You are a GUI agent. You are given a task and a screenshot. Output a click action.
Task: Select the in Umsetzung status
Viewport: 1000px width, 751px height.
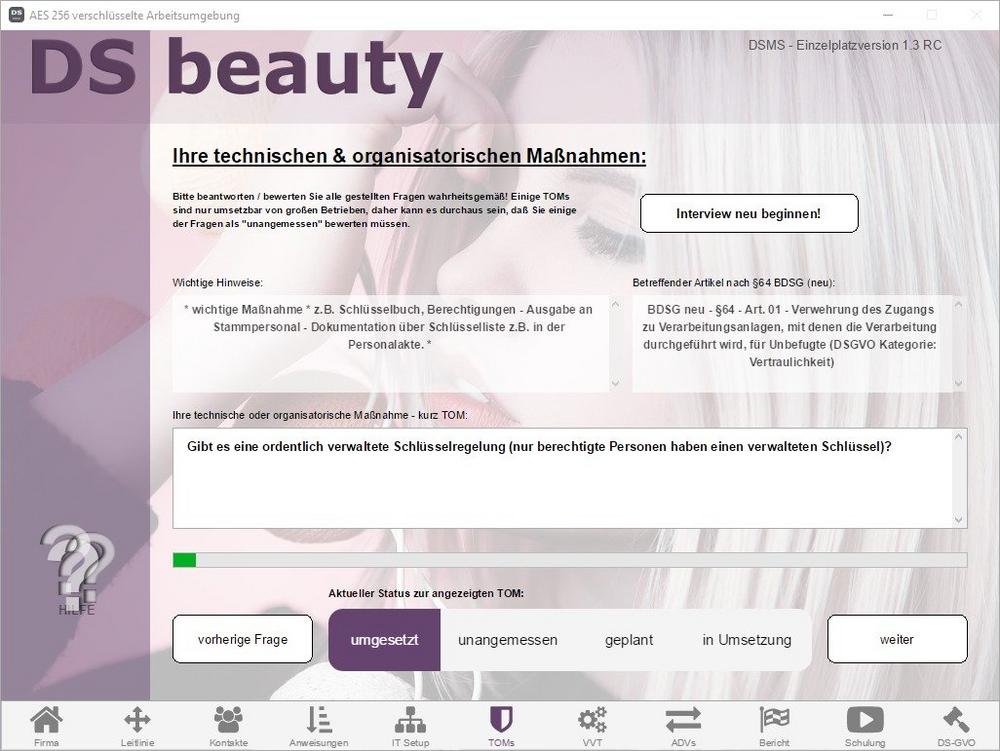[746, 640]
